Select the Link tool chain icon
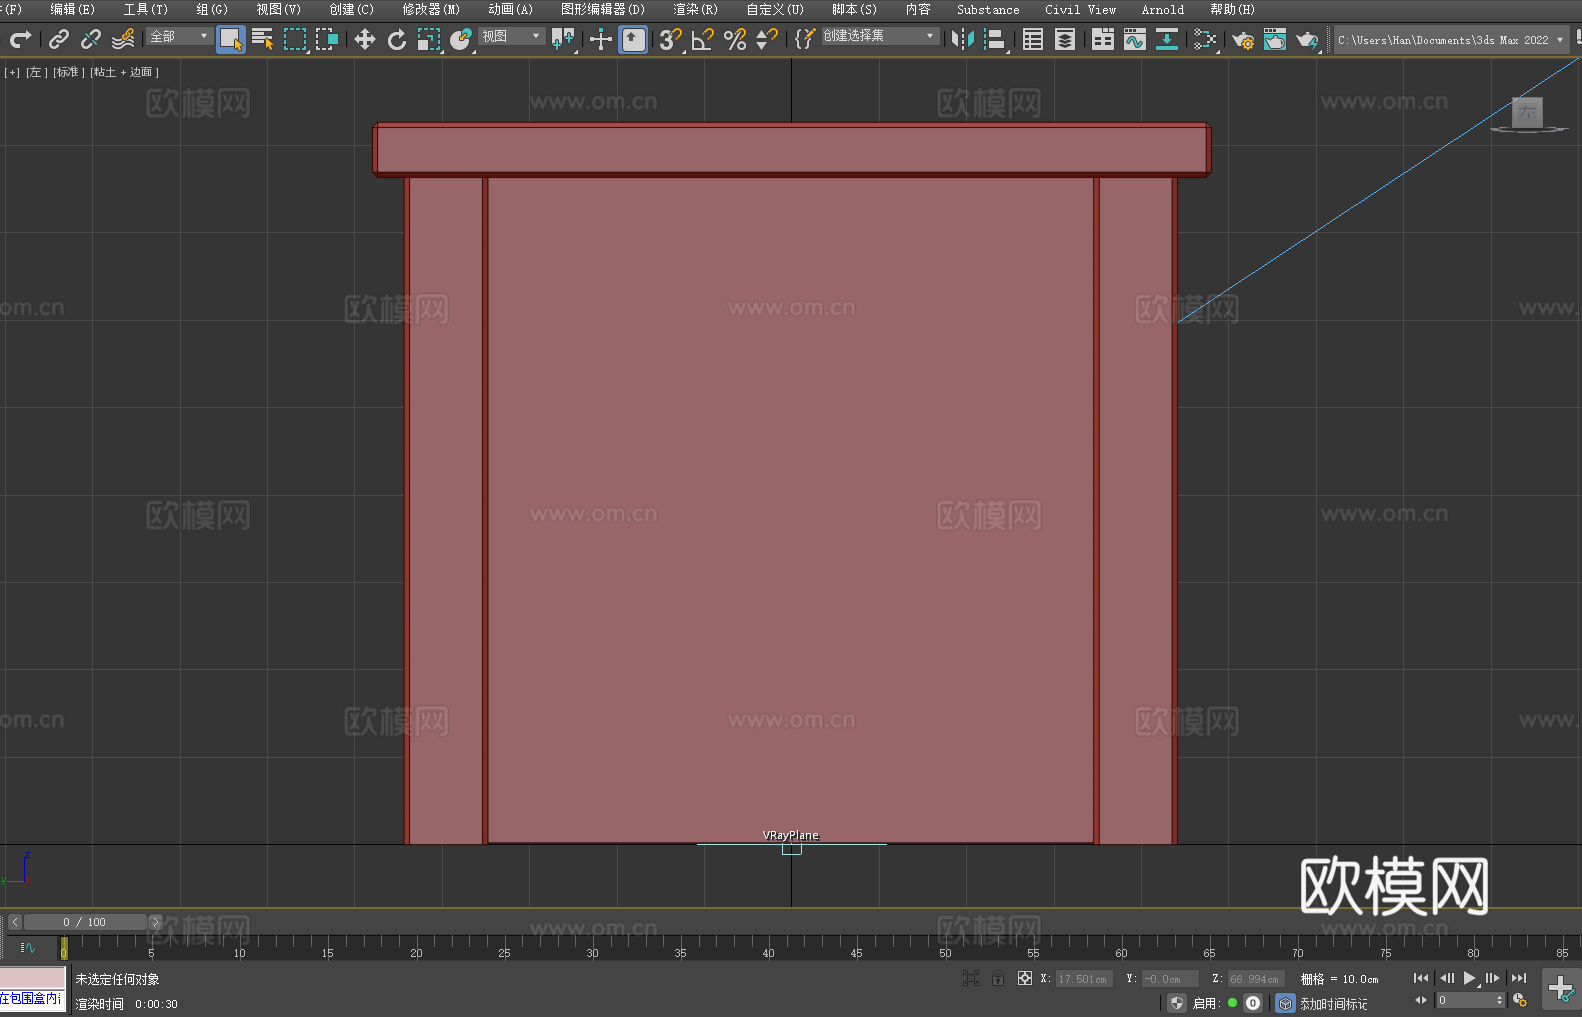 click(x=59, y=39)
